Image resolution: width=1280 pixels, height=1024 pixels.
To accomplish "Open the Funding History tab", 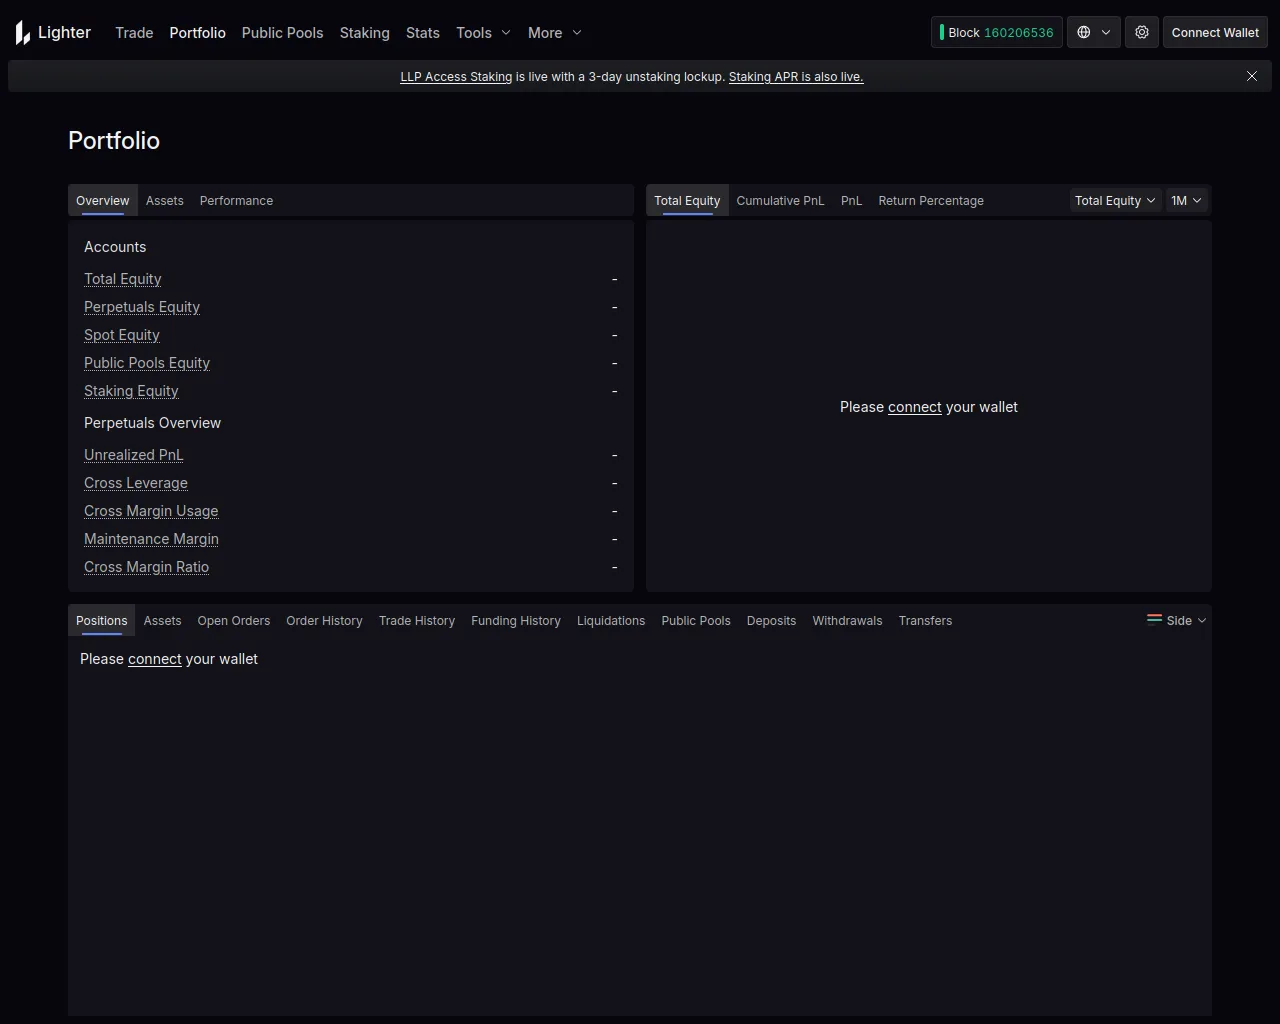I will point(515,621).
